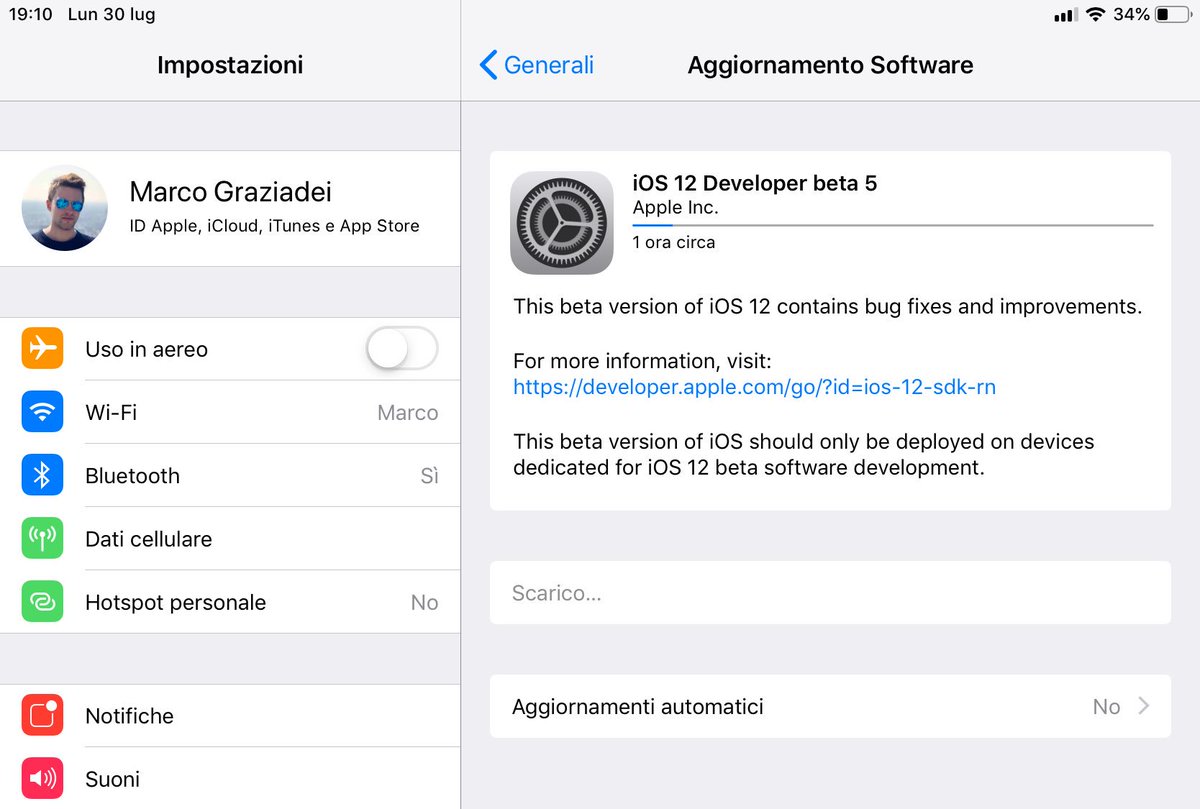Tap the Hotspot personale chain icon
Image resolution: width=1200 pixels, height=809 pixels.
[x=42, y=602]
